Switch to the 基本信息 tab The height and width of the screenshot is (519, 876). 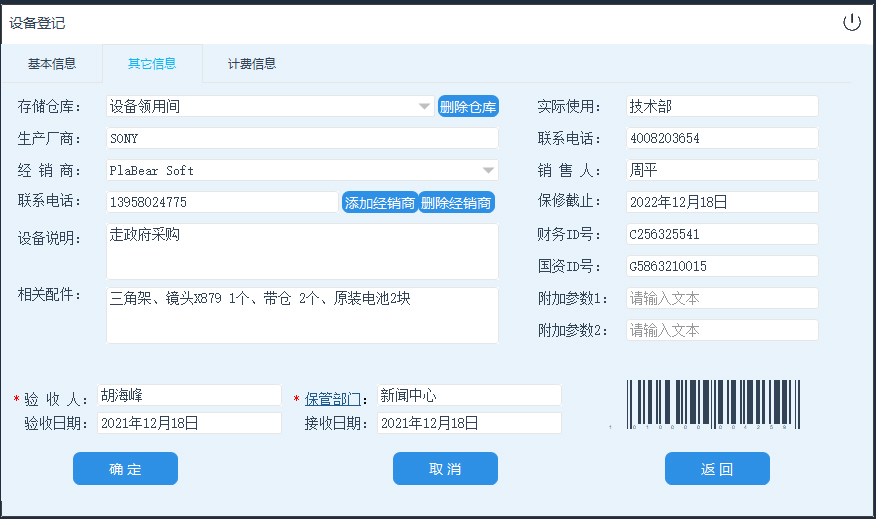point(51,64)
